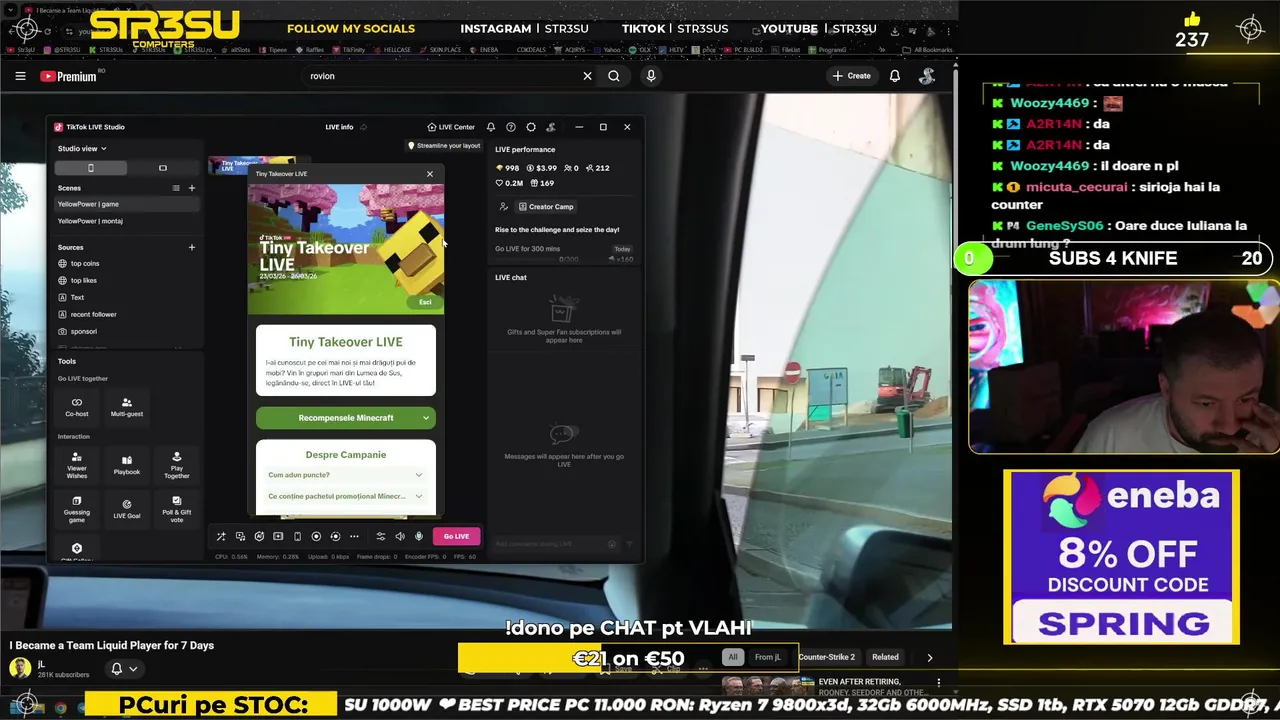
Task: Open the Guessing game interaction
Action: (77, 509)
